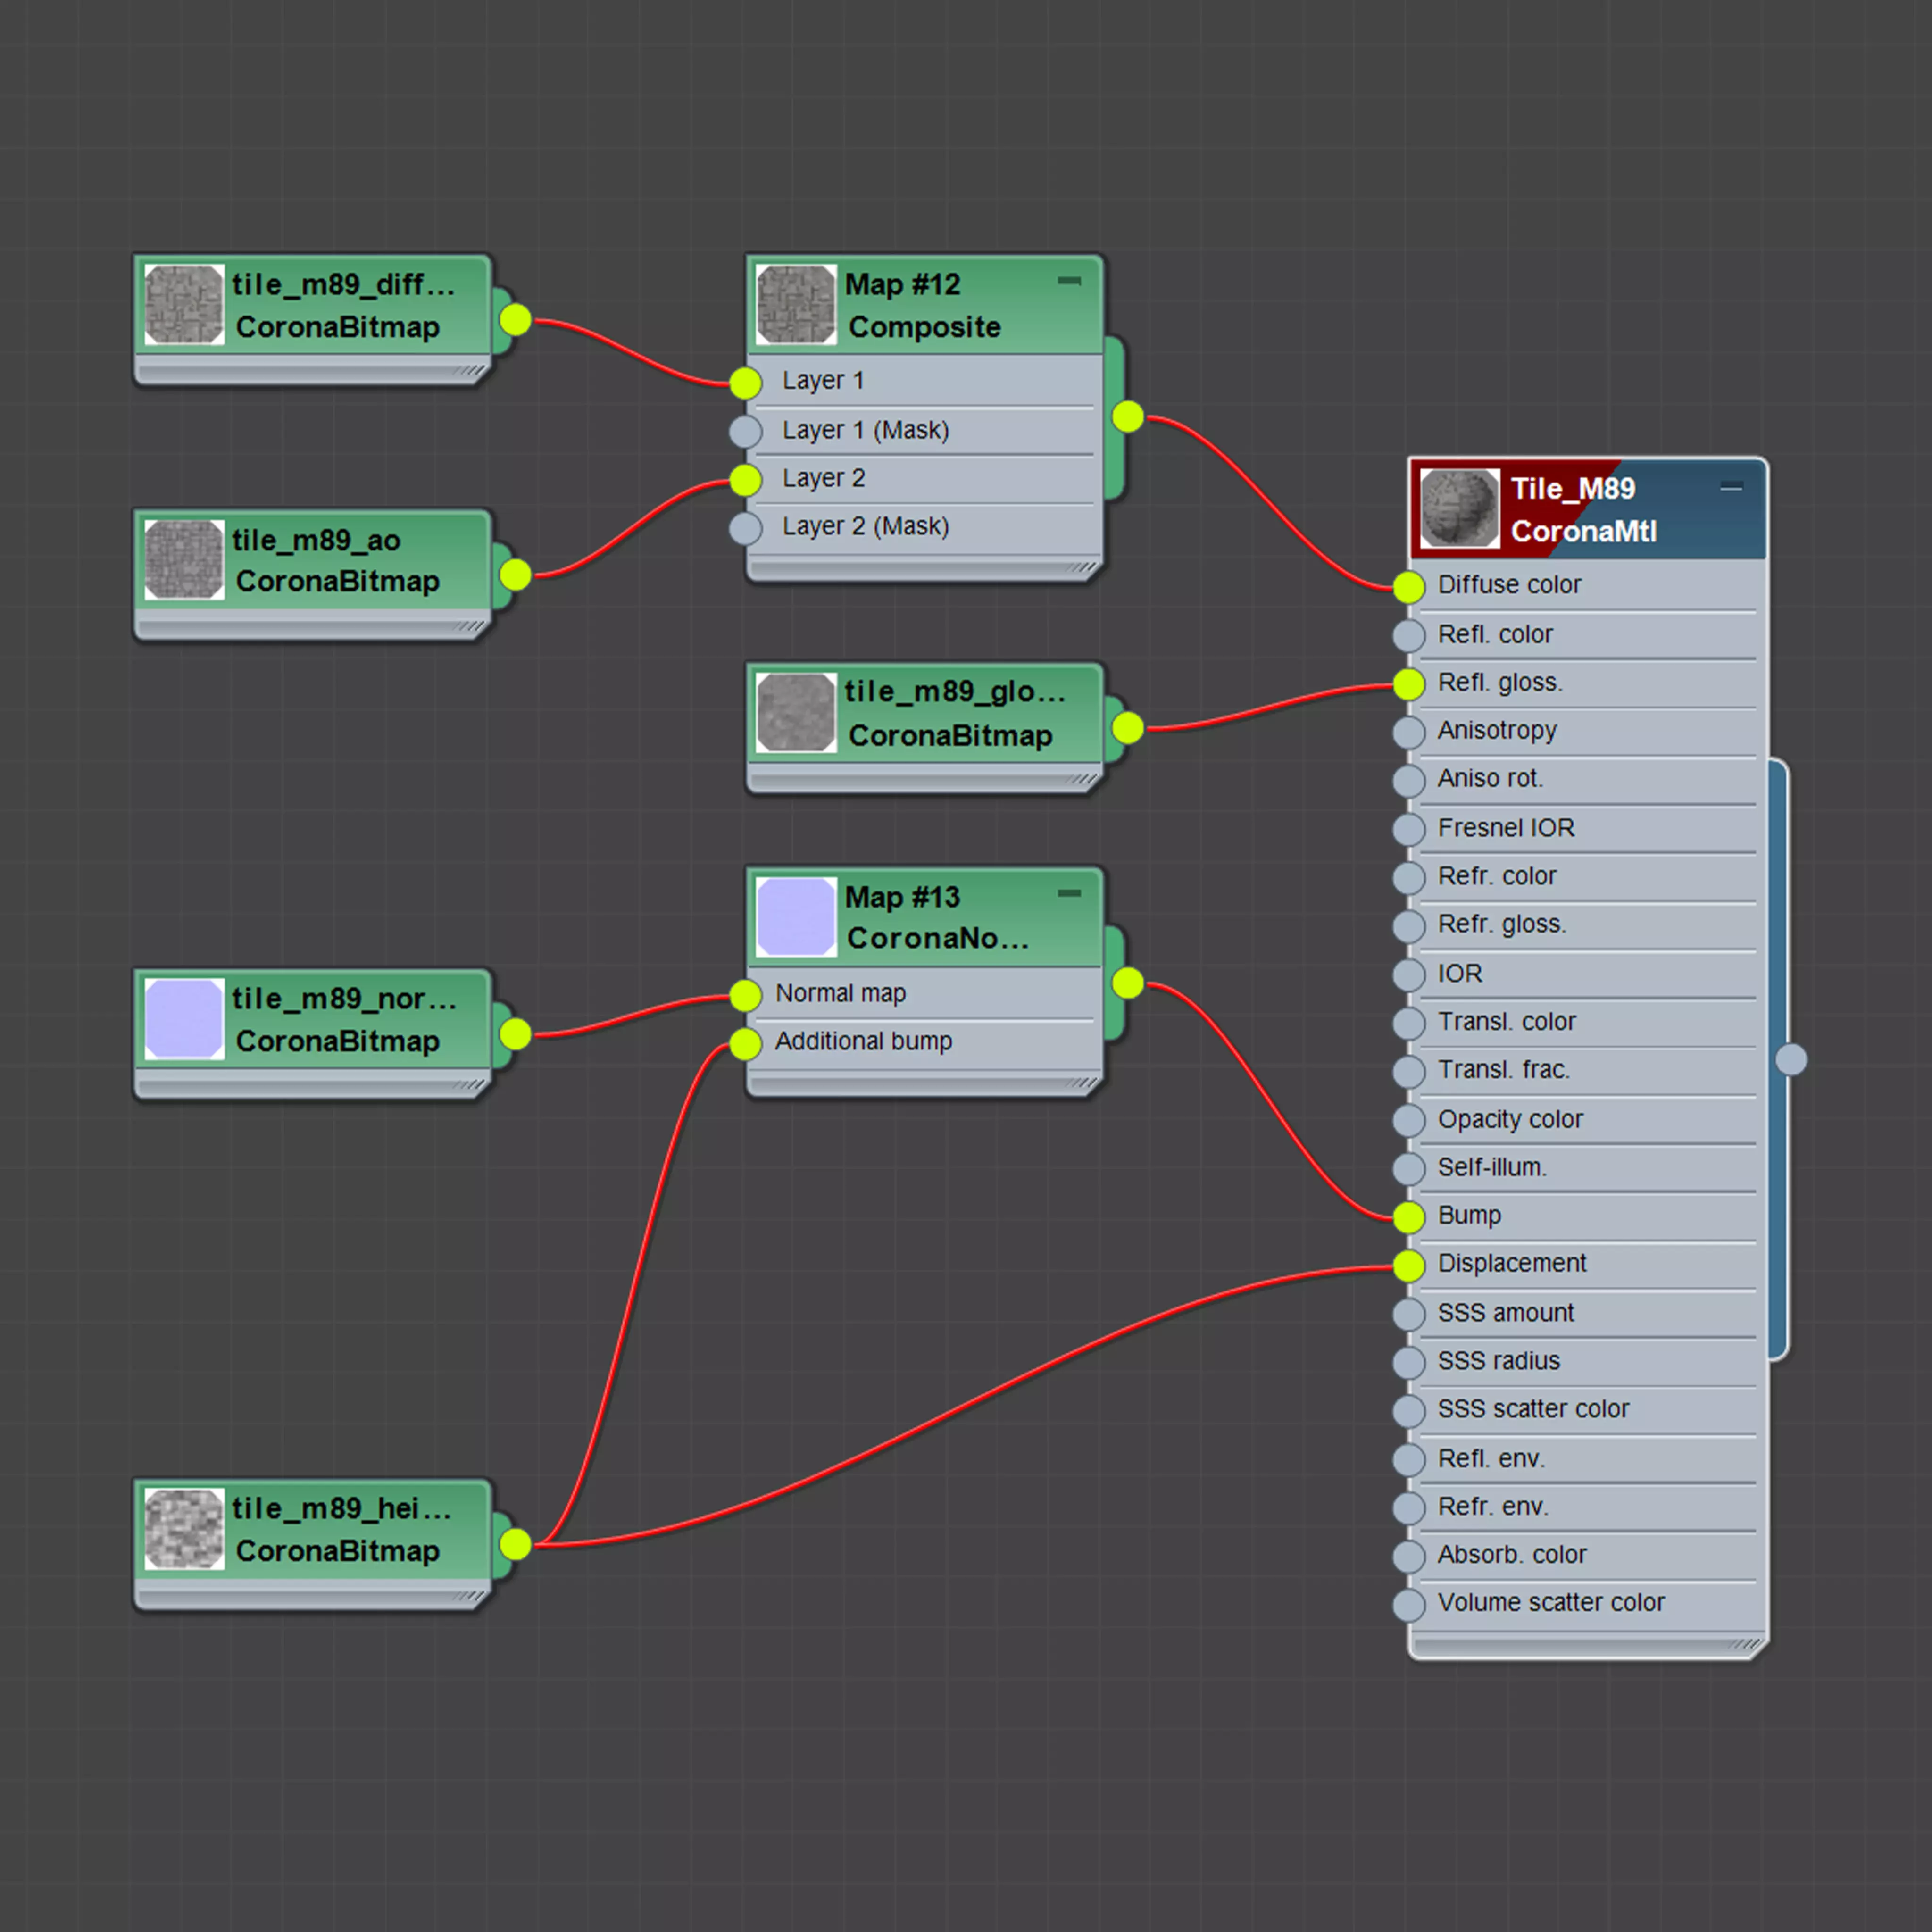Click the Fresnel IOR input socket
Screen dimensions: 1932x1932
pos(1409,829)
